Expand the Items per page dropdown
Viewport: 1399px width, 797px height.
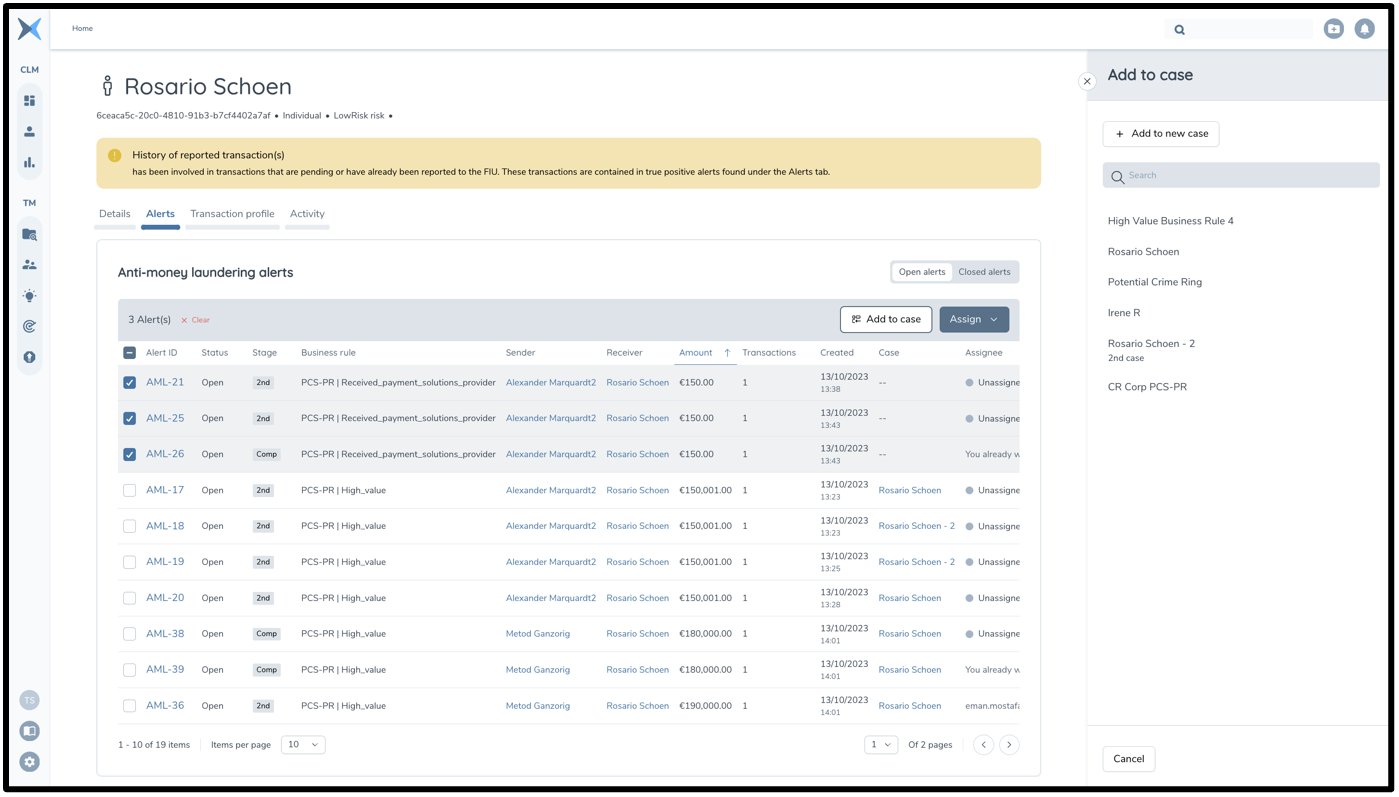[302, 744]
